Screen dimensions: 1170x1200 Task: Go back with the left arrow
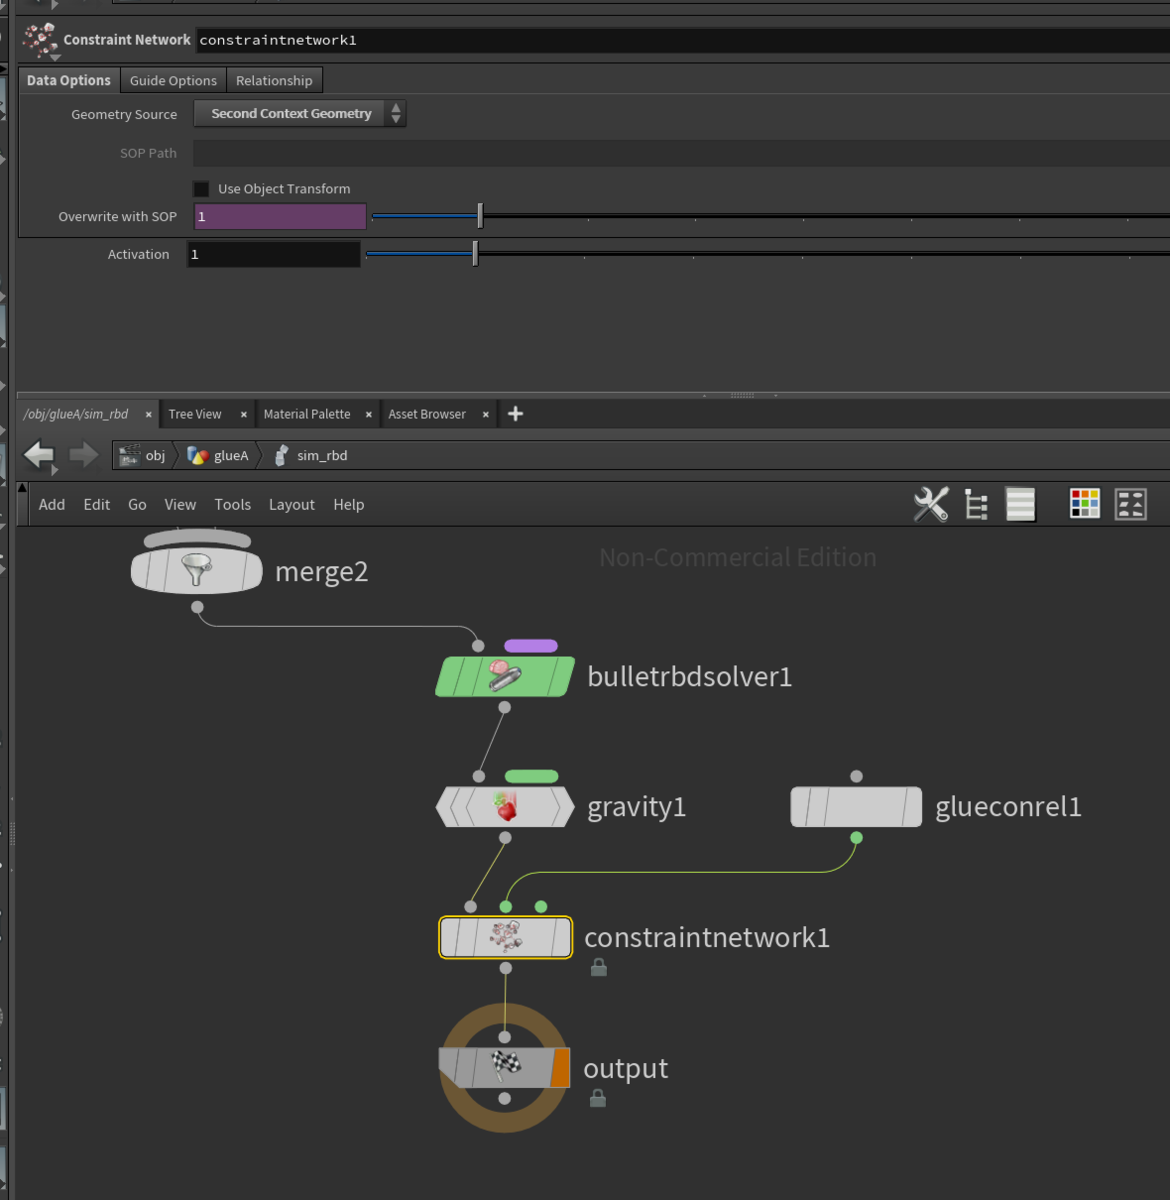39,455
